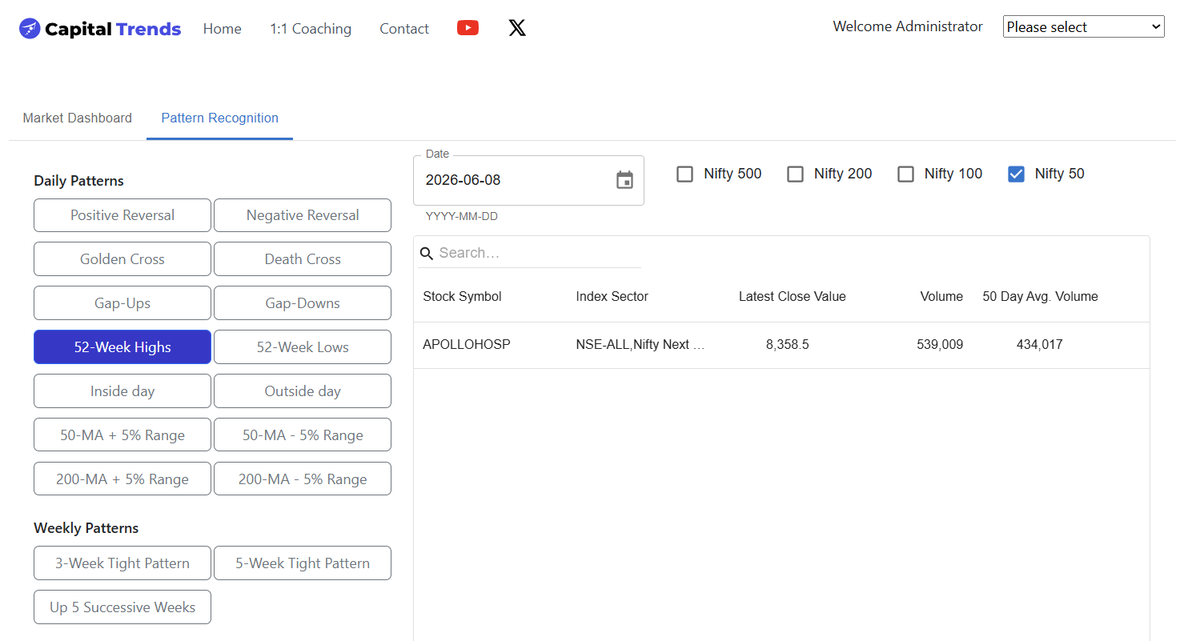1200x641 pixels.
Task: Click the 52-Week Lows button
Action: click(x=303, y=347)
